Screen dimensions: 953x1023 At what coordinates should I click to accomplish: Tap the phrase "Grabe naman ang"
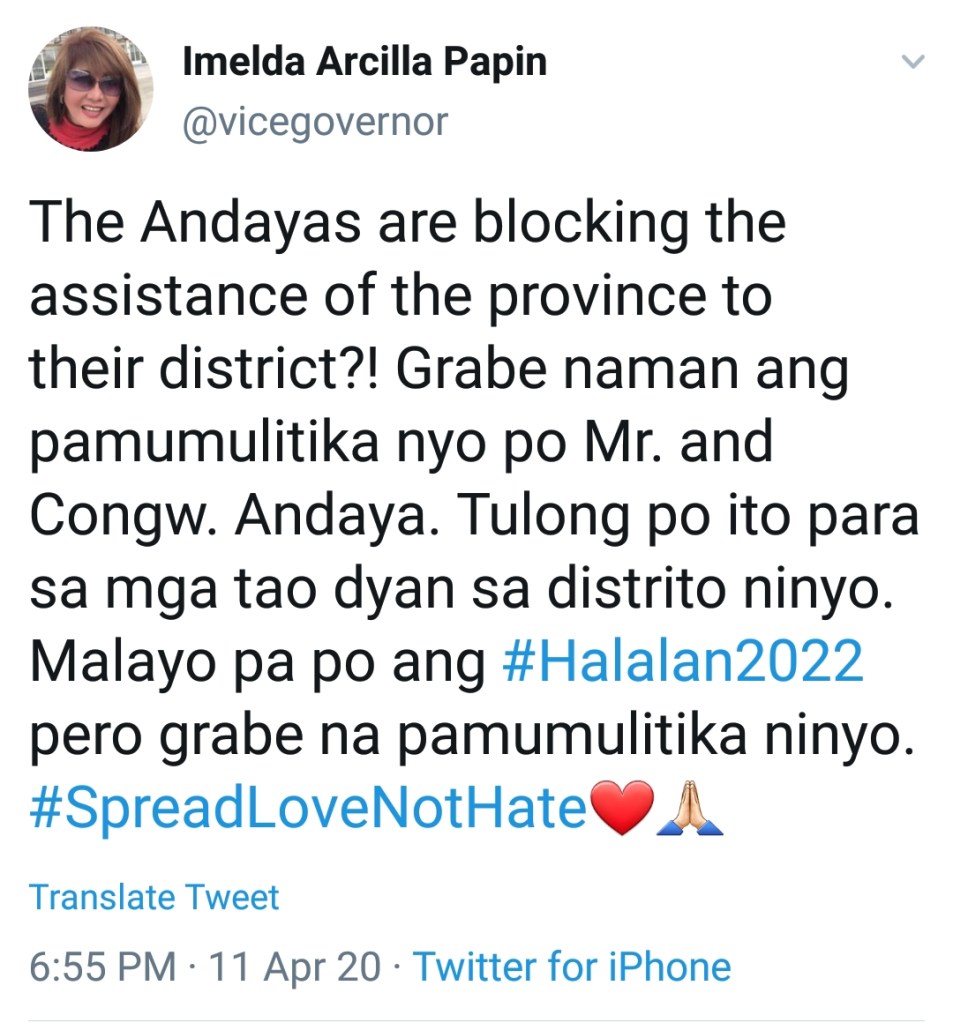point(622,371)
